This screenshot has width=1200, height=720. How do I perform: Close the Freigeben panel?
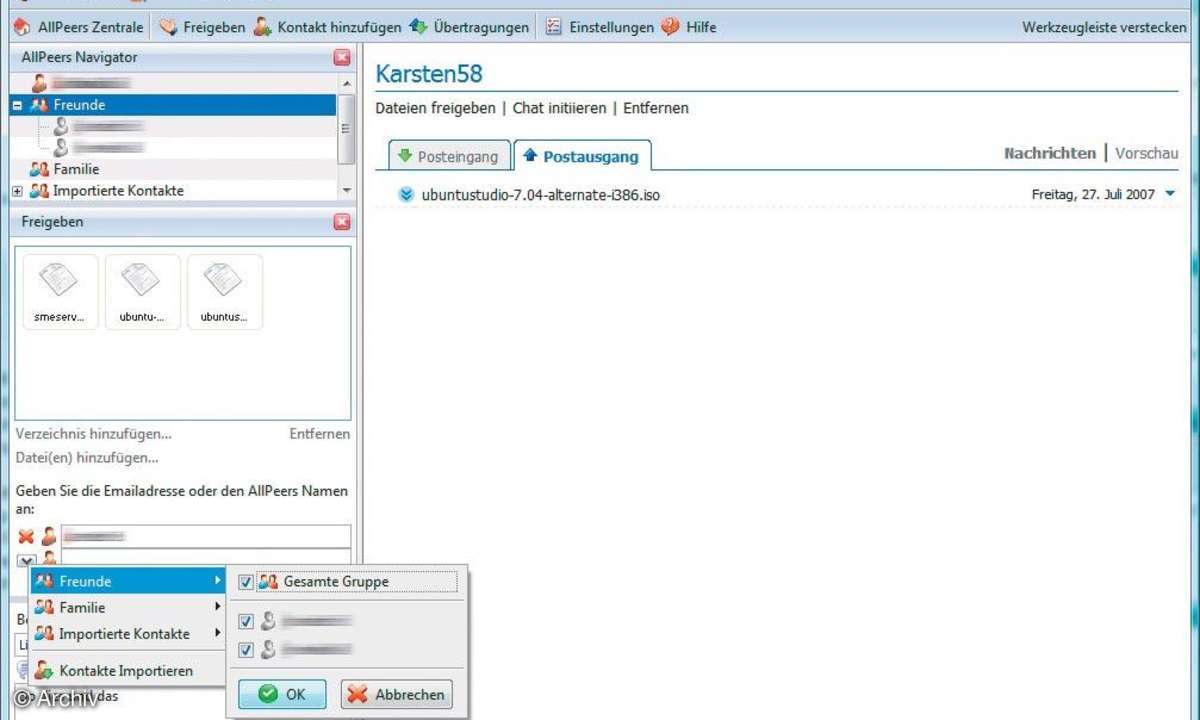point(342,222)
